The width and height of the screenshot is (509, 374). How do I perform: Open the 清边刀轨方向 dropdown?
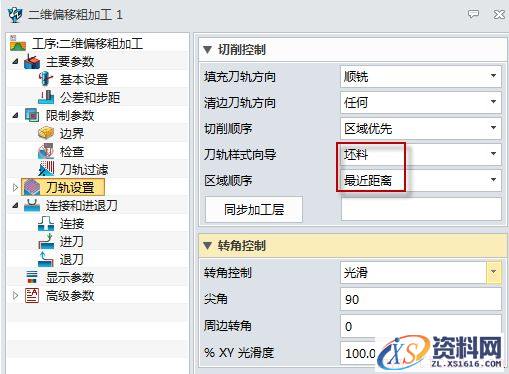pos(493,102)
